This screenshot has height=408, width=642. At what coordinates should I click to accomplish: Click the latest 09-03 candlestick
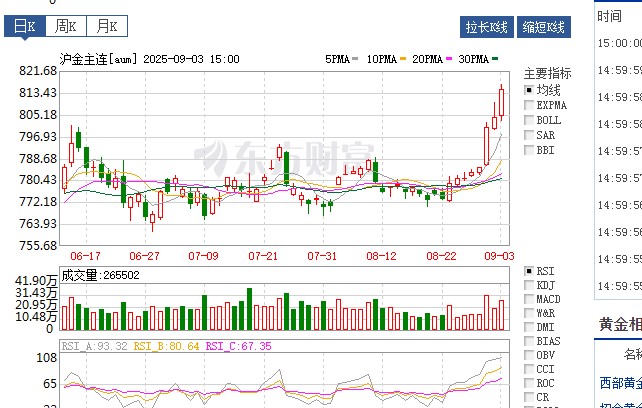[x=502, y=101]
